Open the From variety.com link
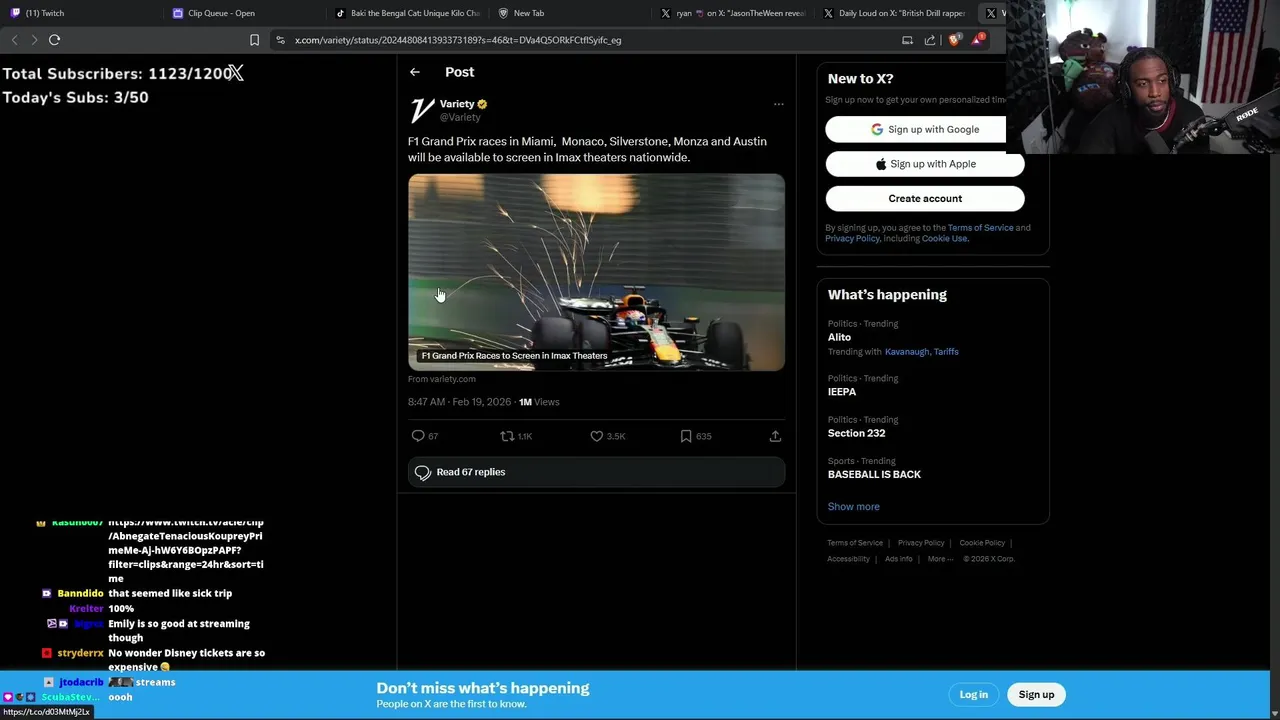The image size is (1280, 720). (442, 379)
